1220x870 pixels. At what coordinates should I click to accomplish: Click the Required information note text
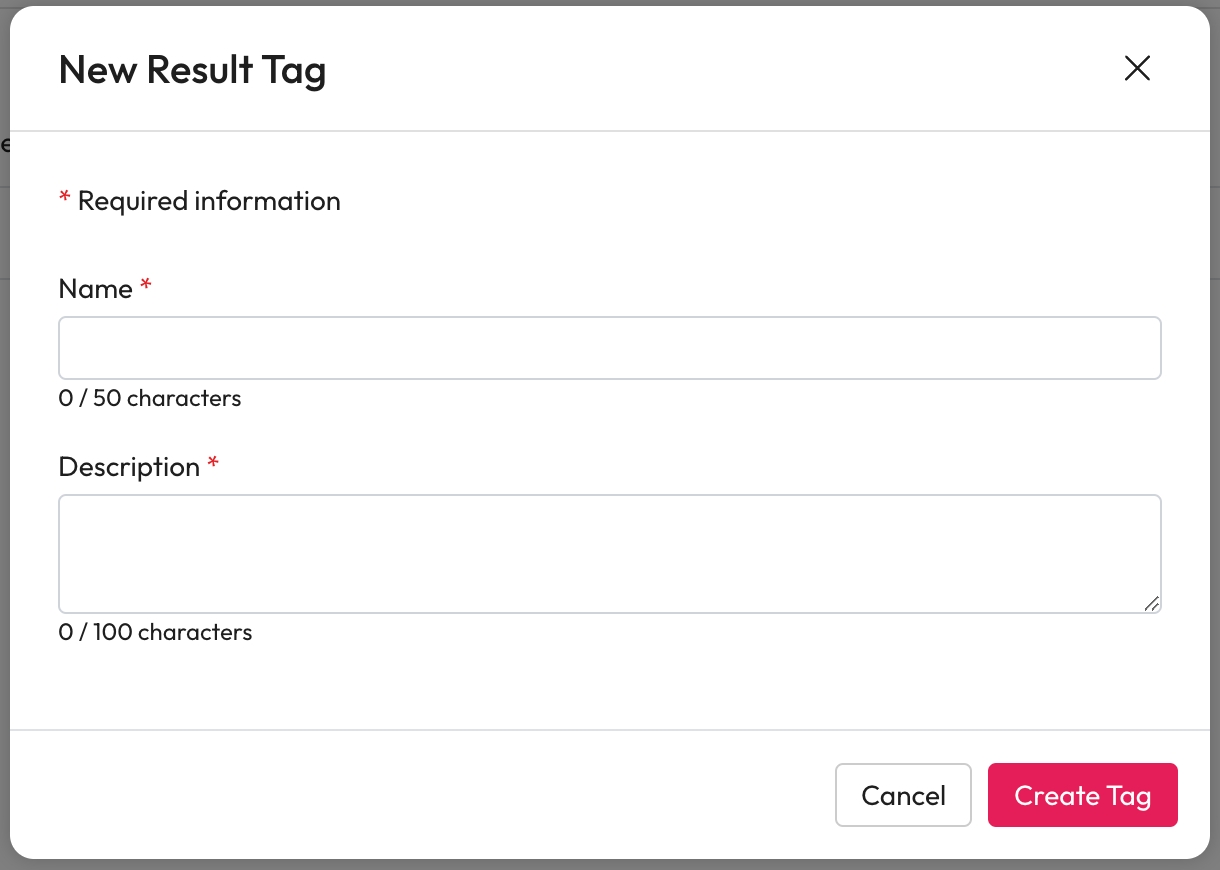pyautogui.click(x=209, y=201)
